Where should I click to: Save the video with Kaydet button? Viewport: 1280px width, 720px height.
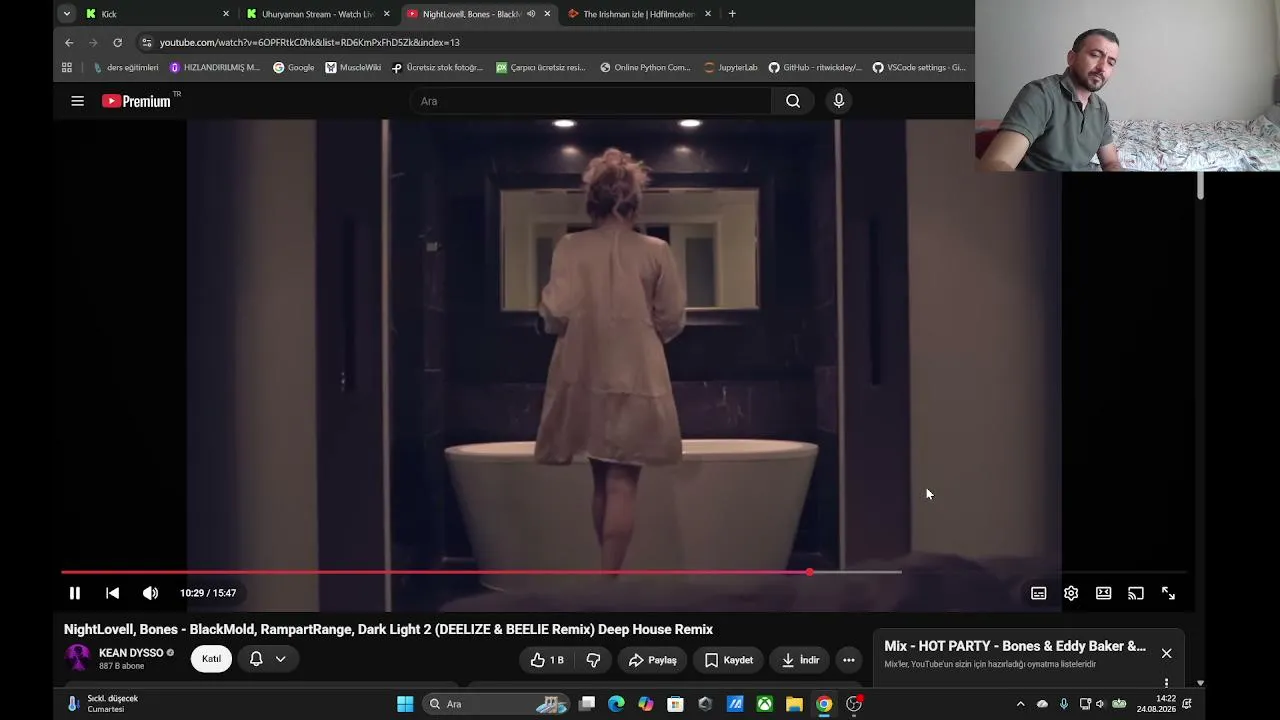pyautogui.click(x=729, y=660)
